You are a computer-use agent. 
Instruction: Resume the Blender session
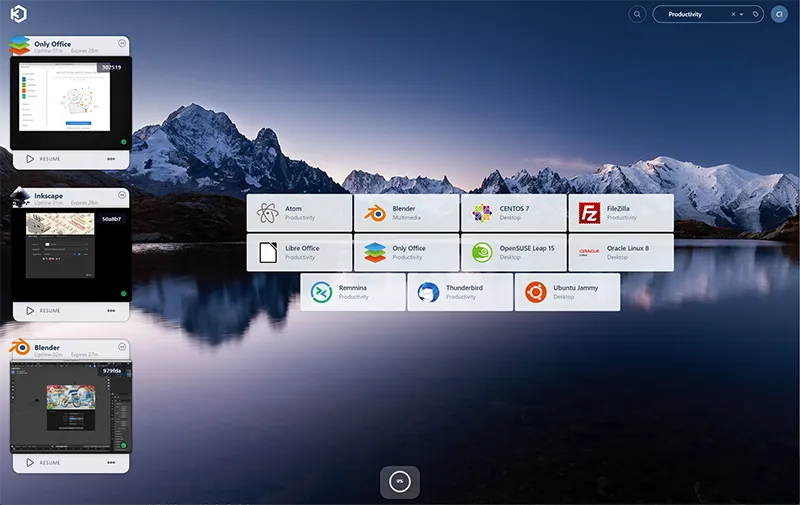pos(43,463)
